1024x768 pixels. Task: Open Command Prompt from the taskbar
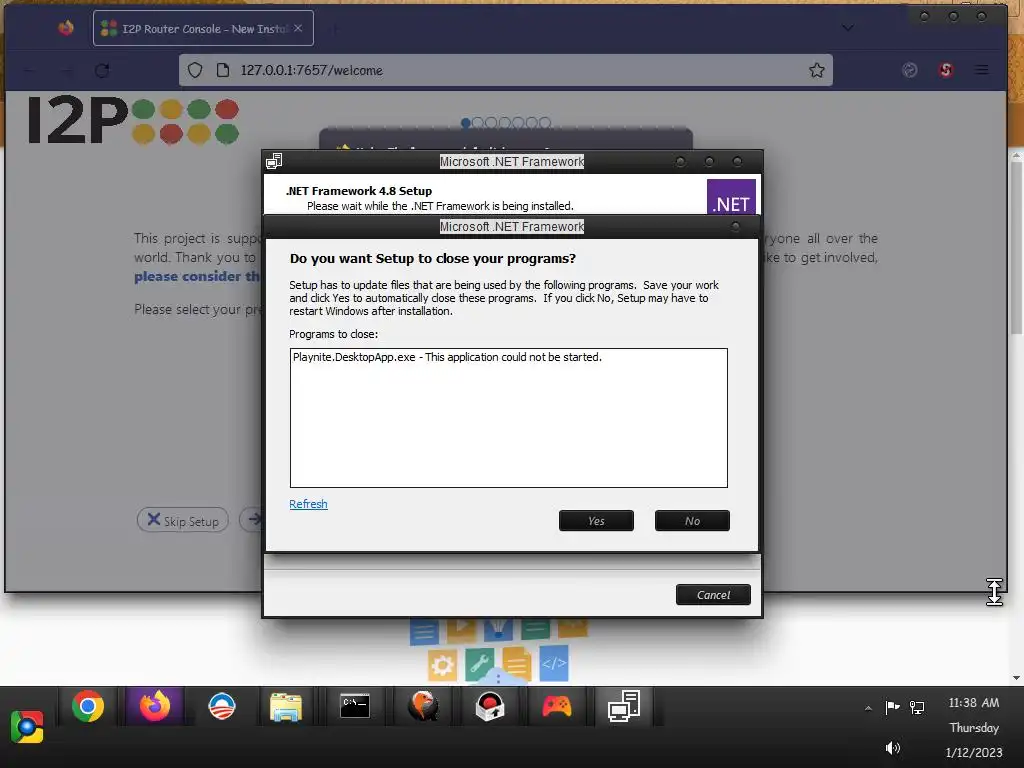pyautogui.click(x=355, y=707)
